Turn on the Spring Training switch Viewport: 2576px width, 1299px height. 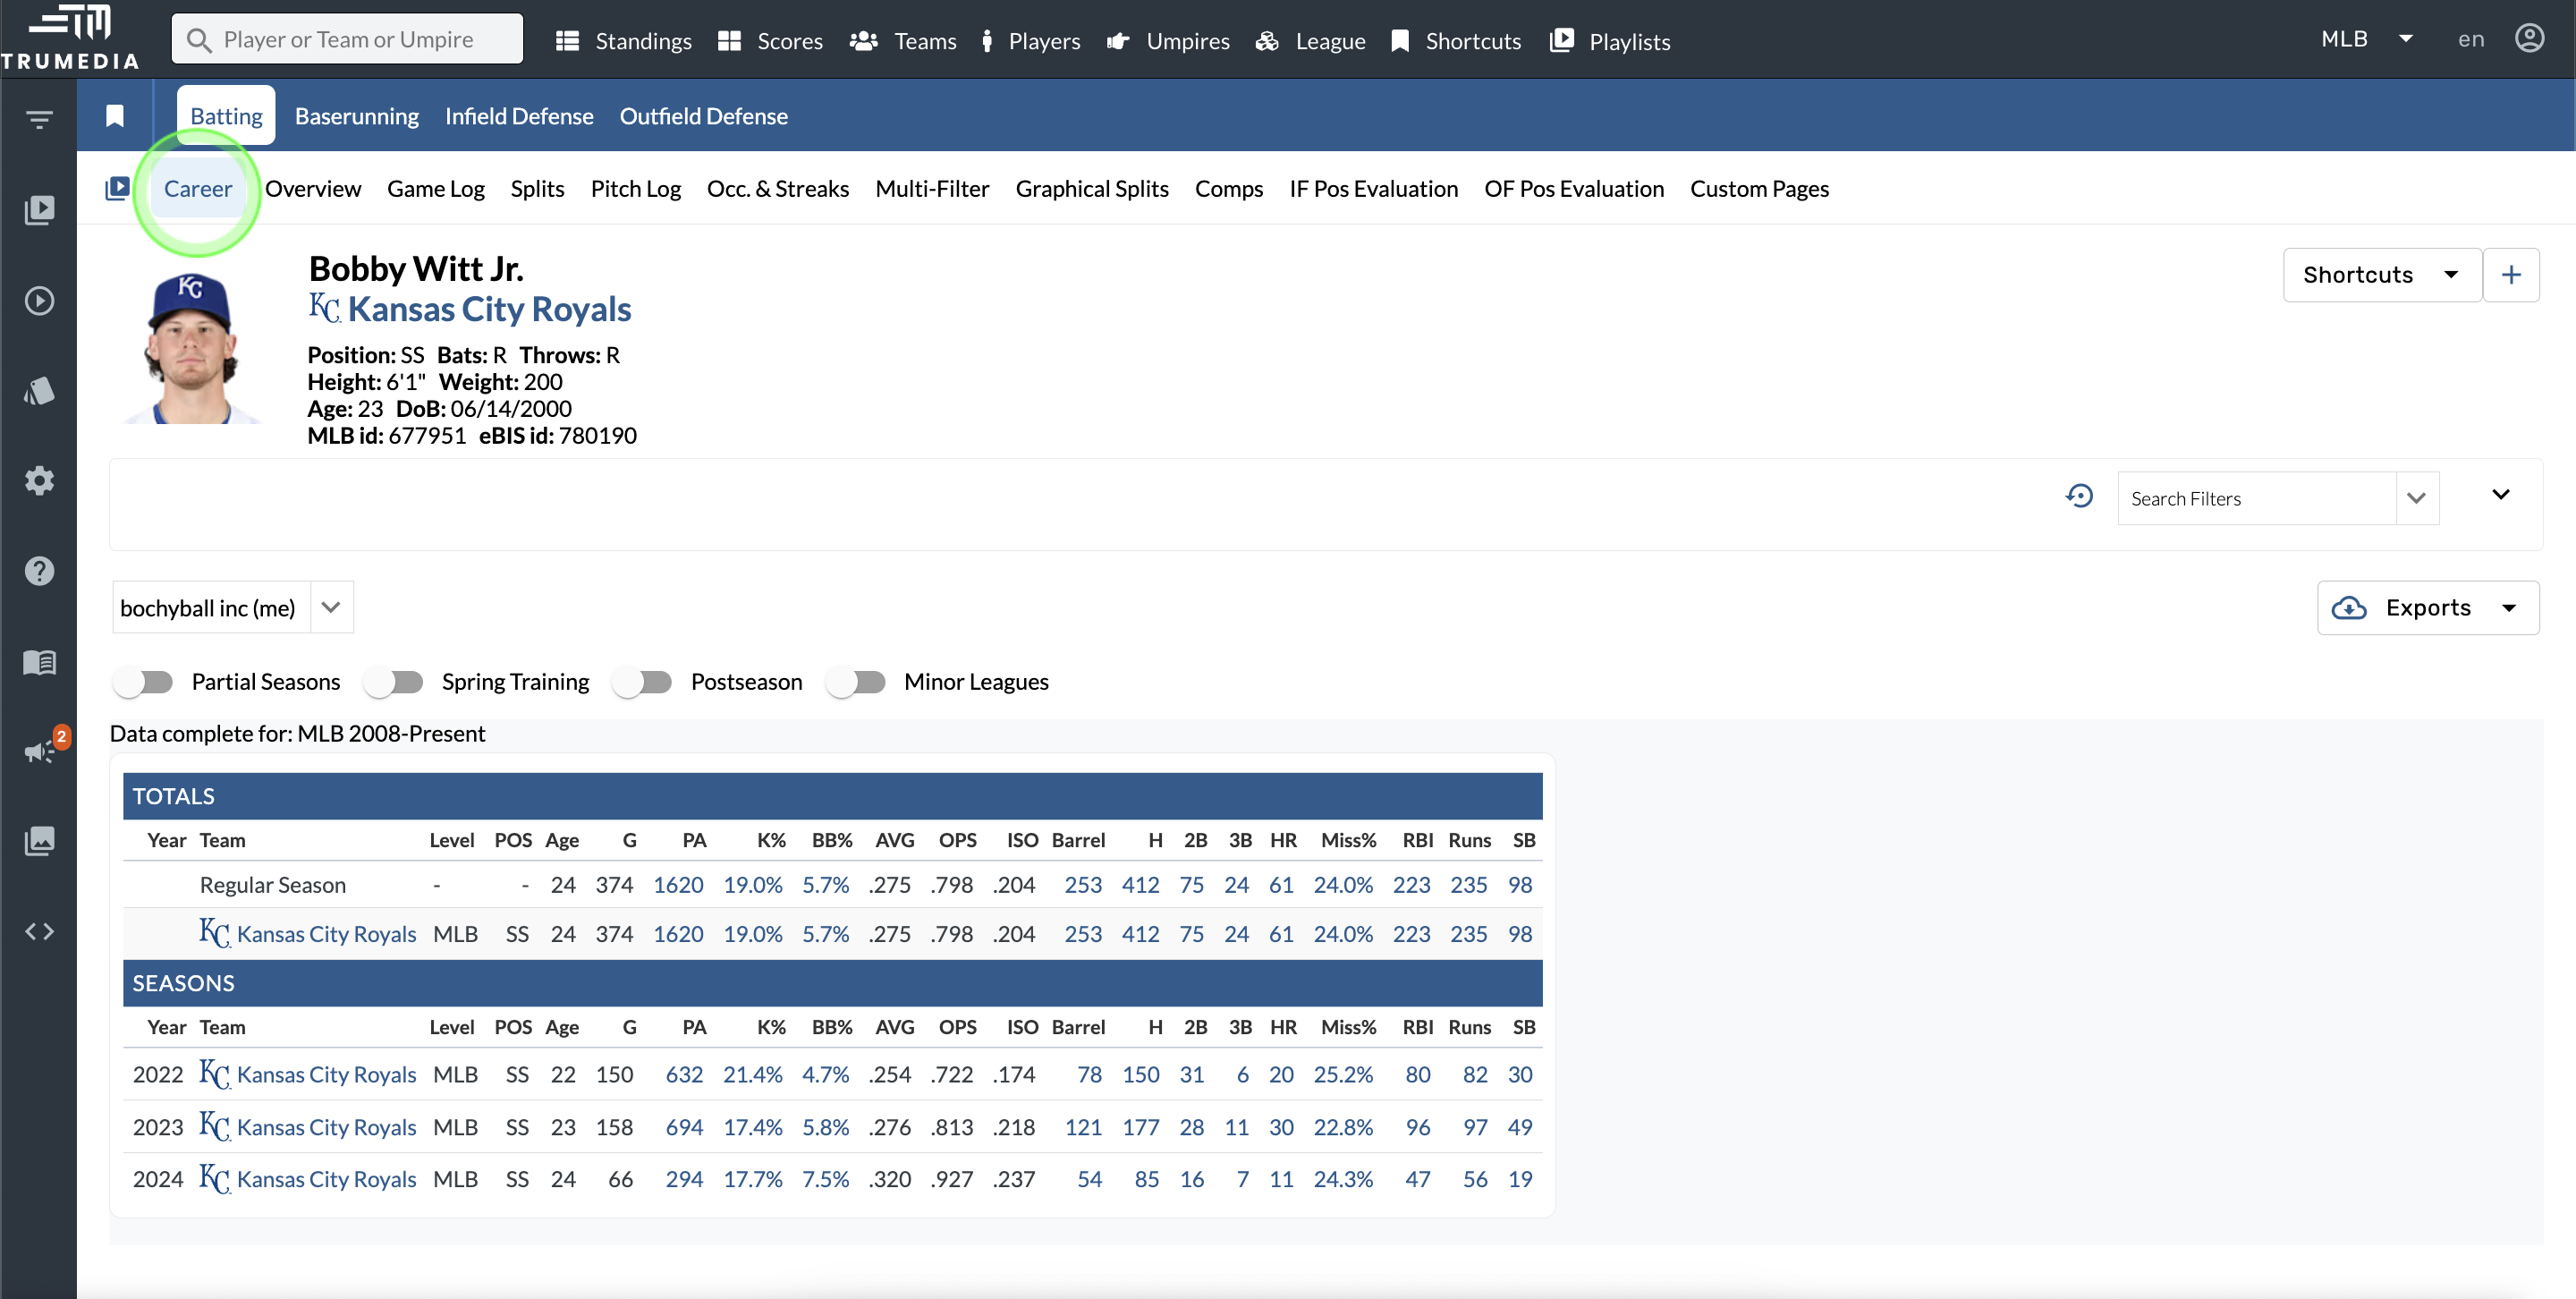tap(394, 682)
